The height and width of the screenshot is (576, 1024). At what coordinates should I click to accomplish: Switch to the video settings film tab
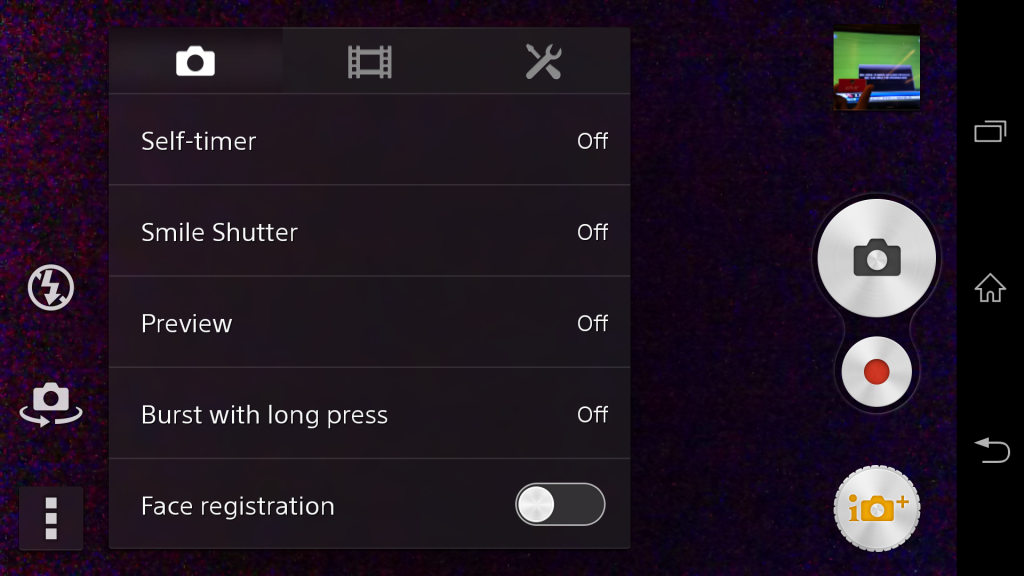(x=370, y=61)
